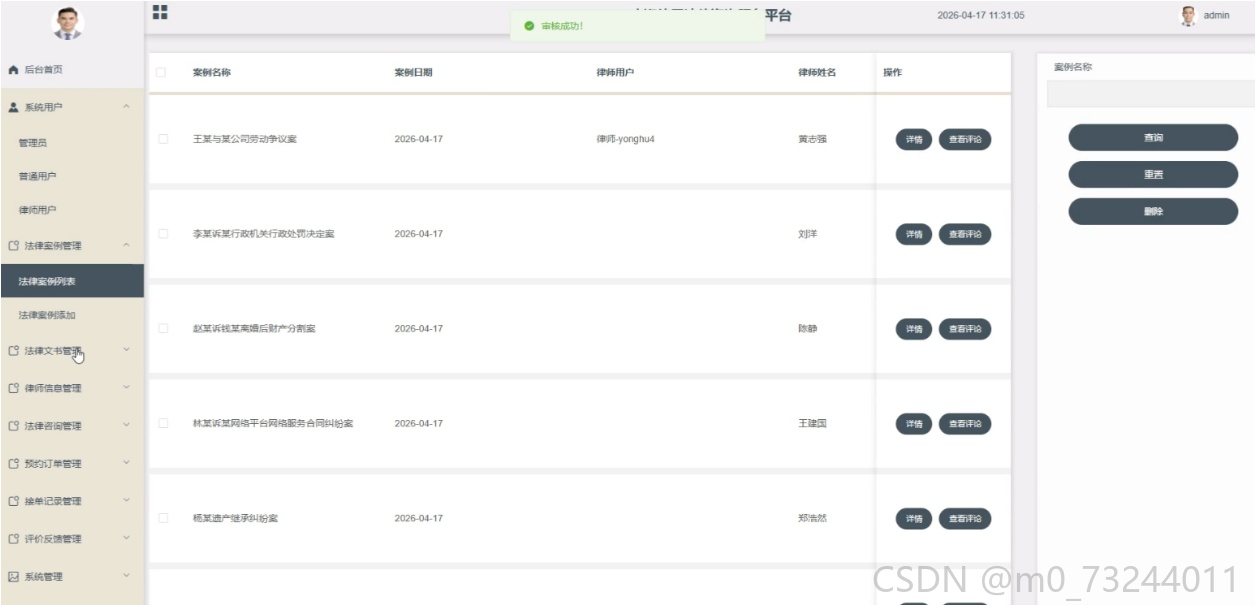
Task: Click 详情 for 李某诉某行政机关 case
Action: (914, 234)
